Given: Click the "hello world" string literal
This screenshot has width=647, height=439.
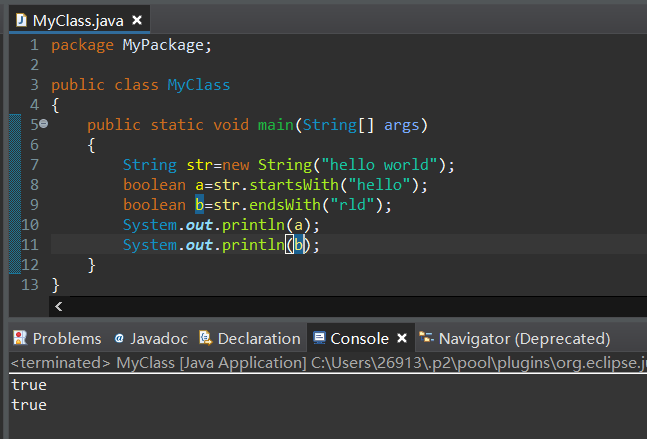Looking at the screenshot, I should [379, 165].
